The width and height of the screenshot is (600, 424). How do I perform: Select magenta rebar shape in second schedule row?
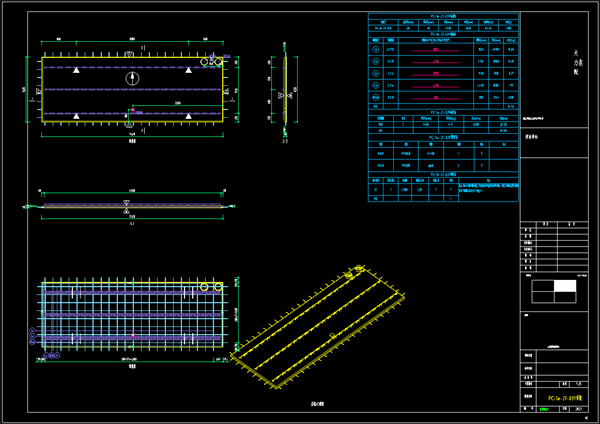click(x=435, y=62)
